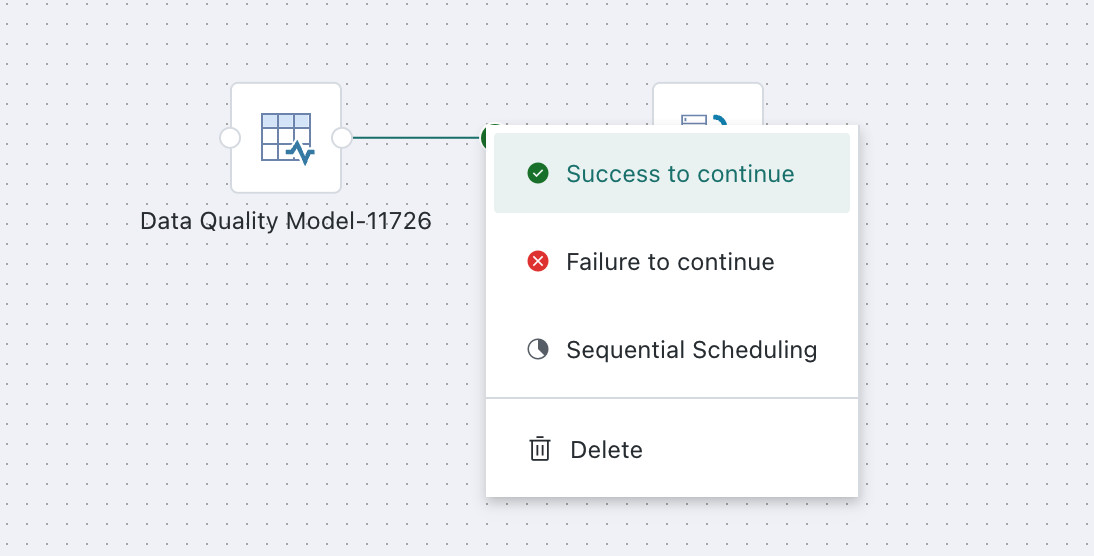Click blank canvas right of the context menu
The image size is (1094, 556).
coord(977,314)
